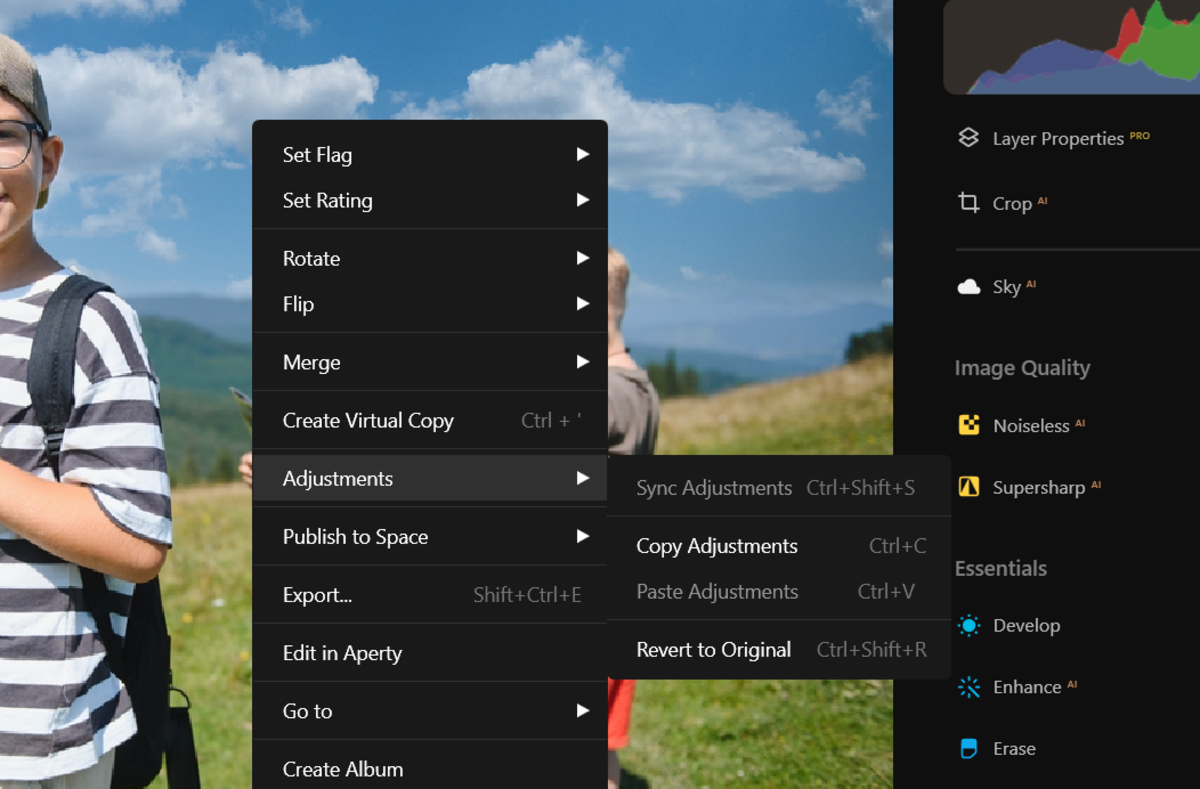Click the Enhance sparkle icon
Screen dimensions: 1200x789
968,687
